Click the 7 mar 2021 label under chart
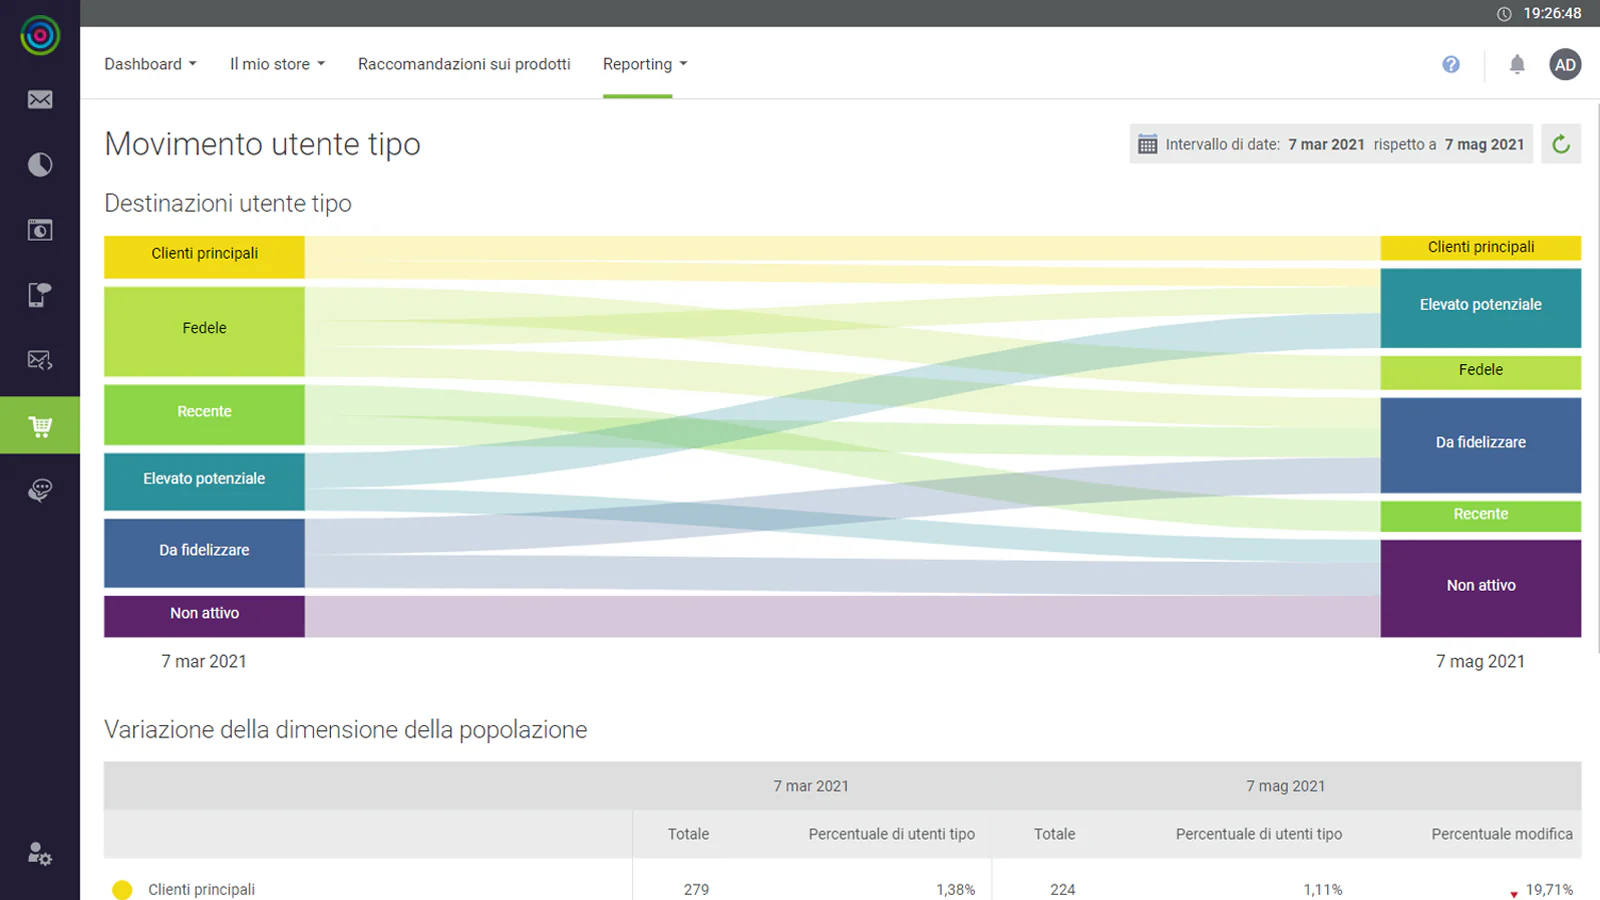Image resolution: width=1600 pixels, height=900 pixels. 204,661
